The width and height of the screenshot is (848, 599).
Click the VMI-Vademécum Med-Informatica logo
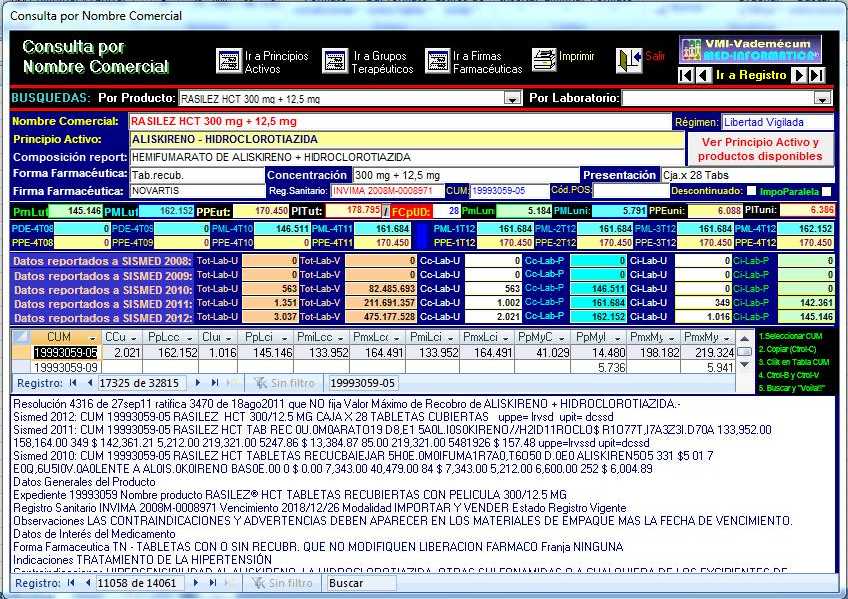751,49
